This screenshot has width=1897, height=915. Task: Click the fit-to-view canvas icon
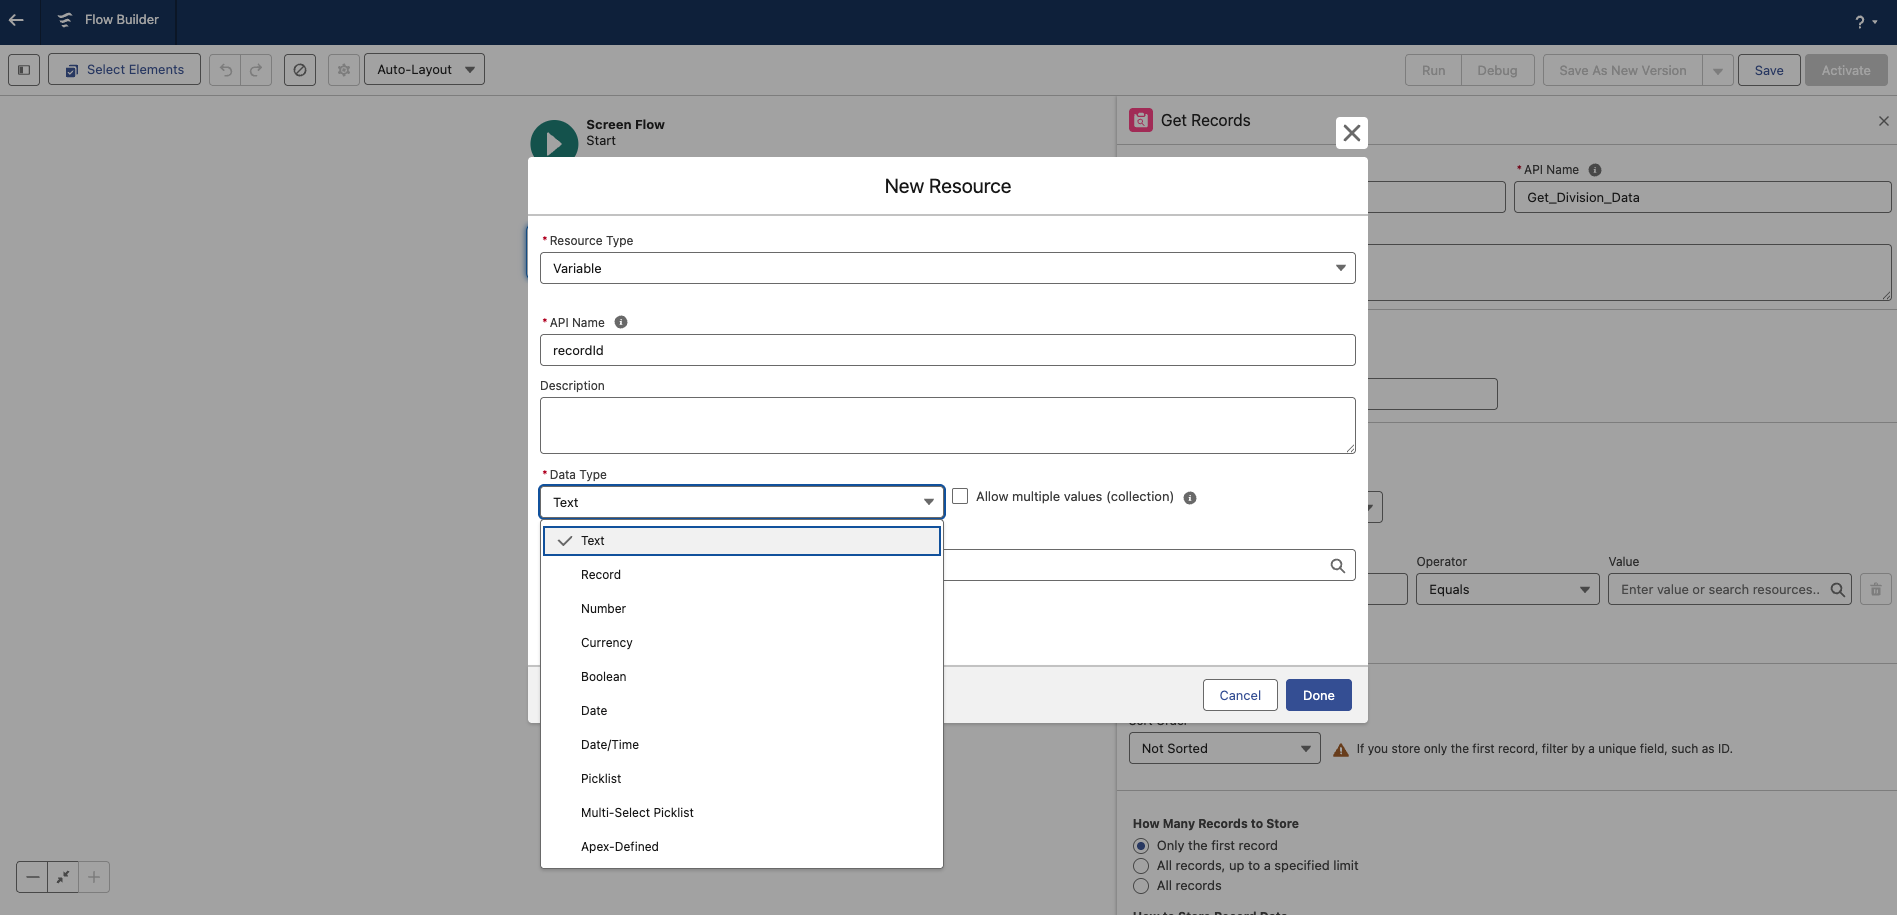pos(63,877)
